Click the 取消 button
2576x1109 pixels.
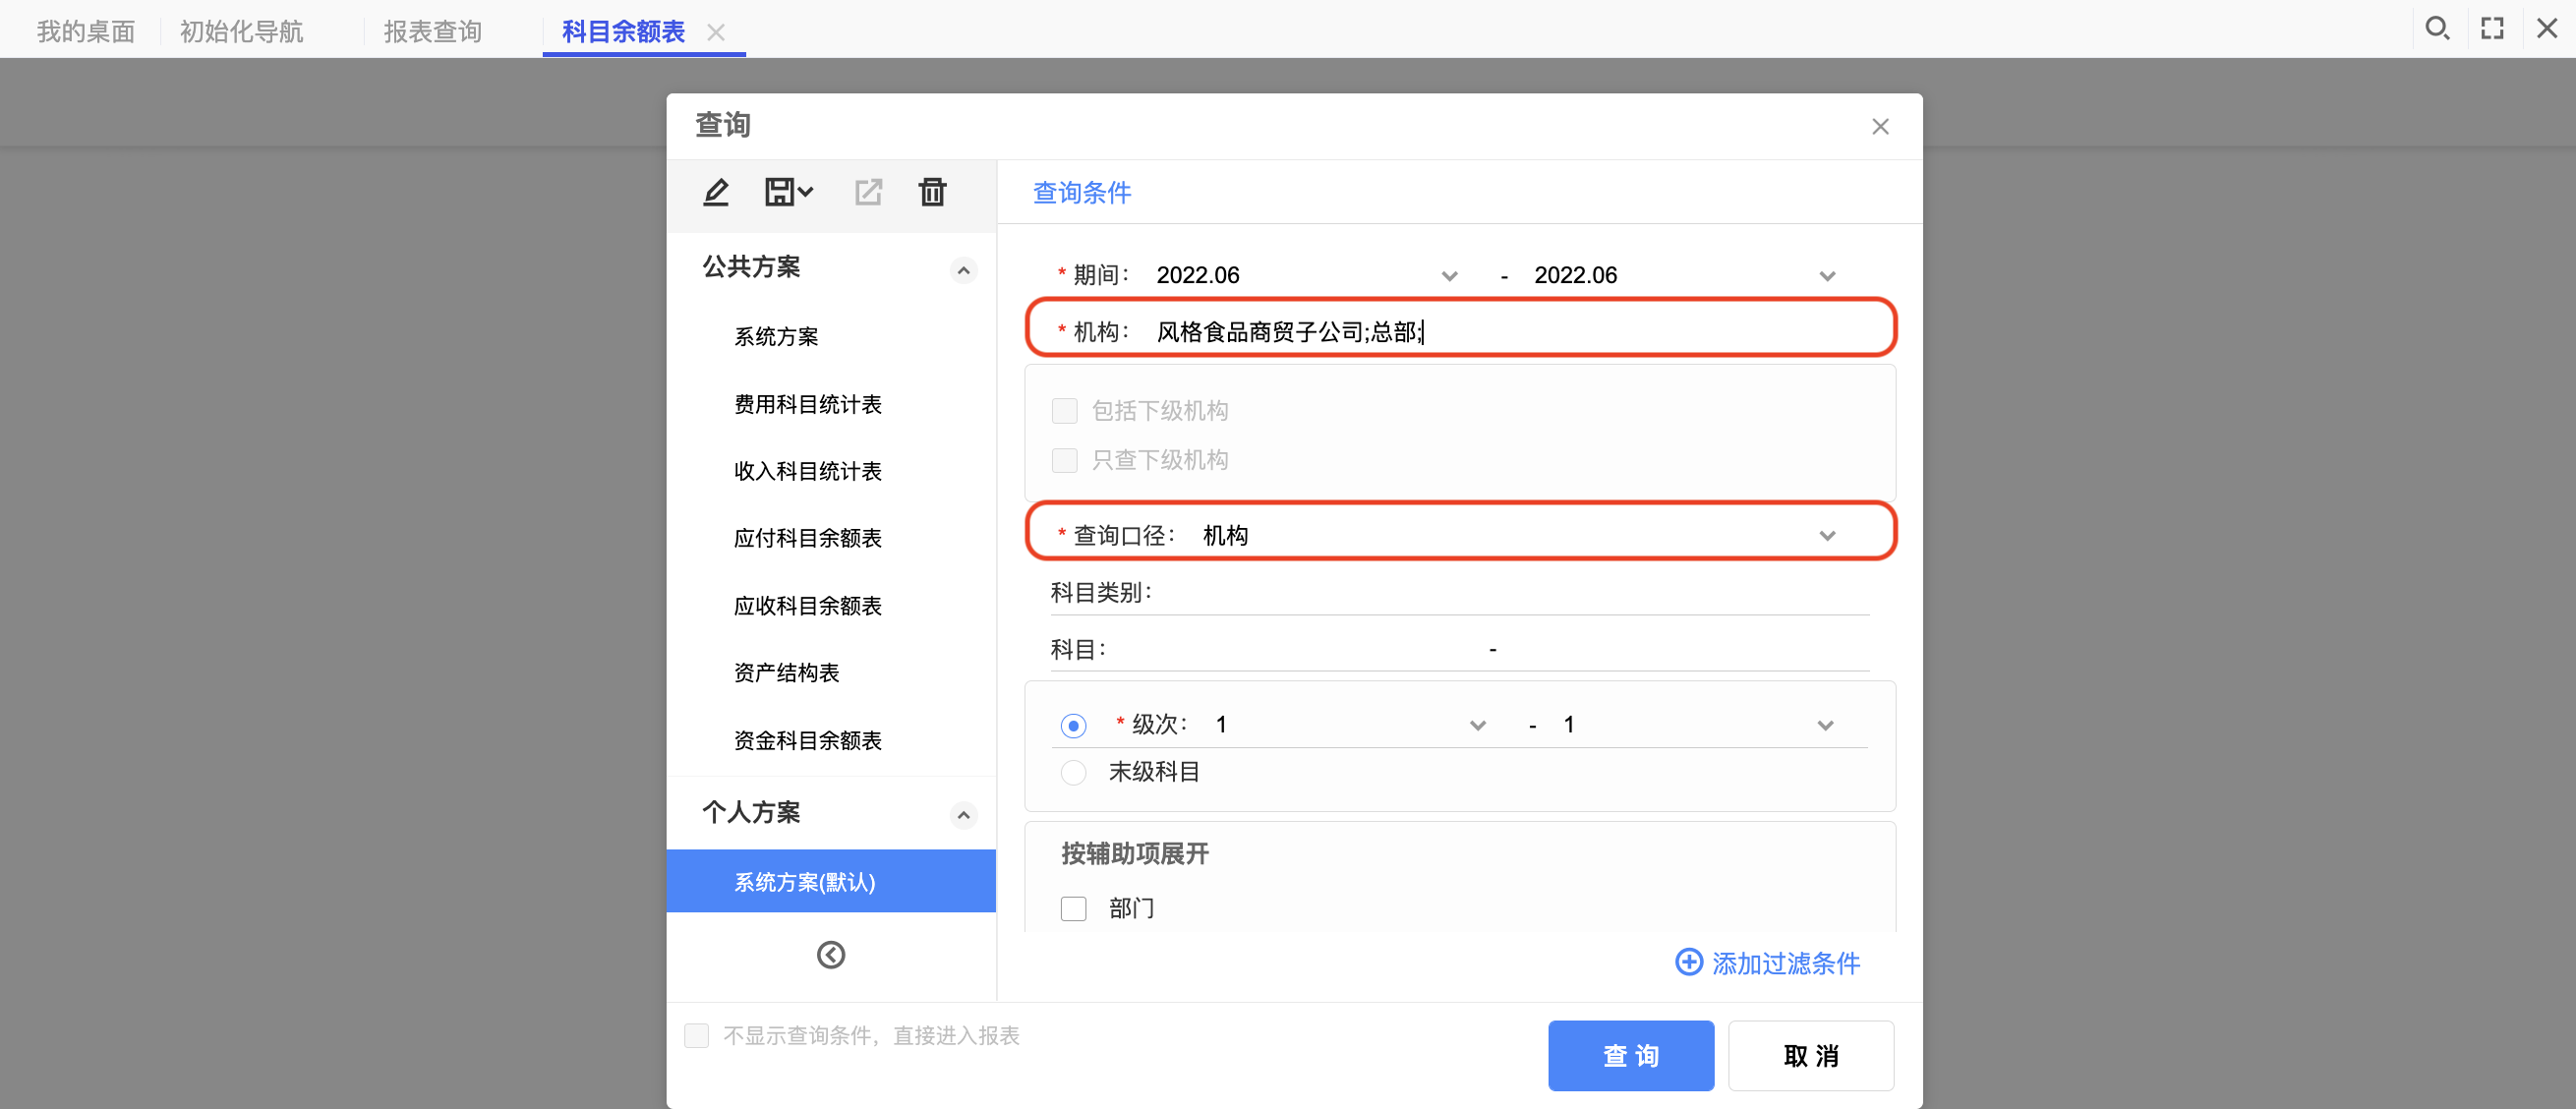click(x=1810, y=1055)
